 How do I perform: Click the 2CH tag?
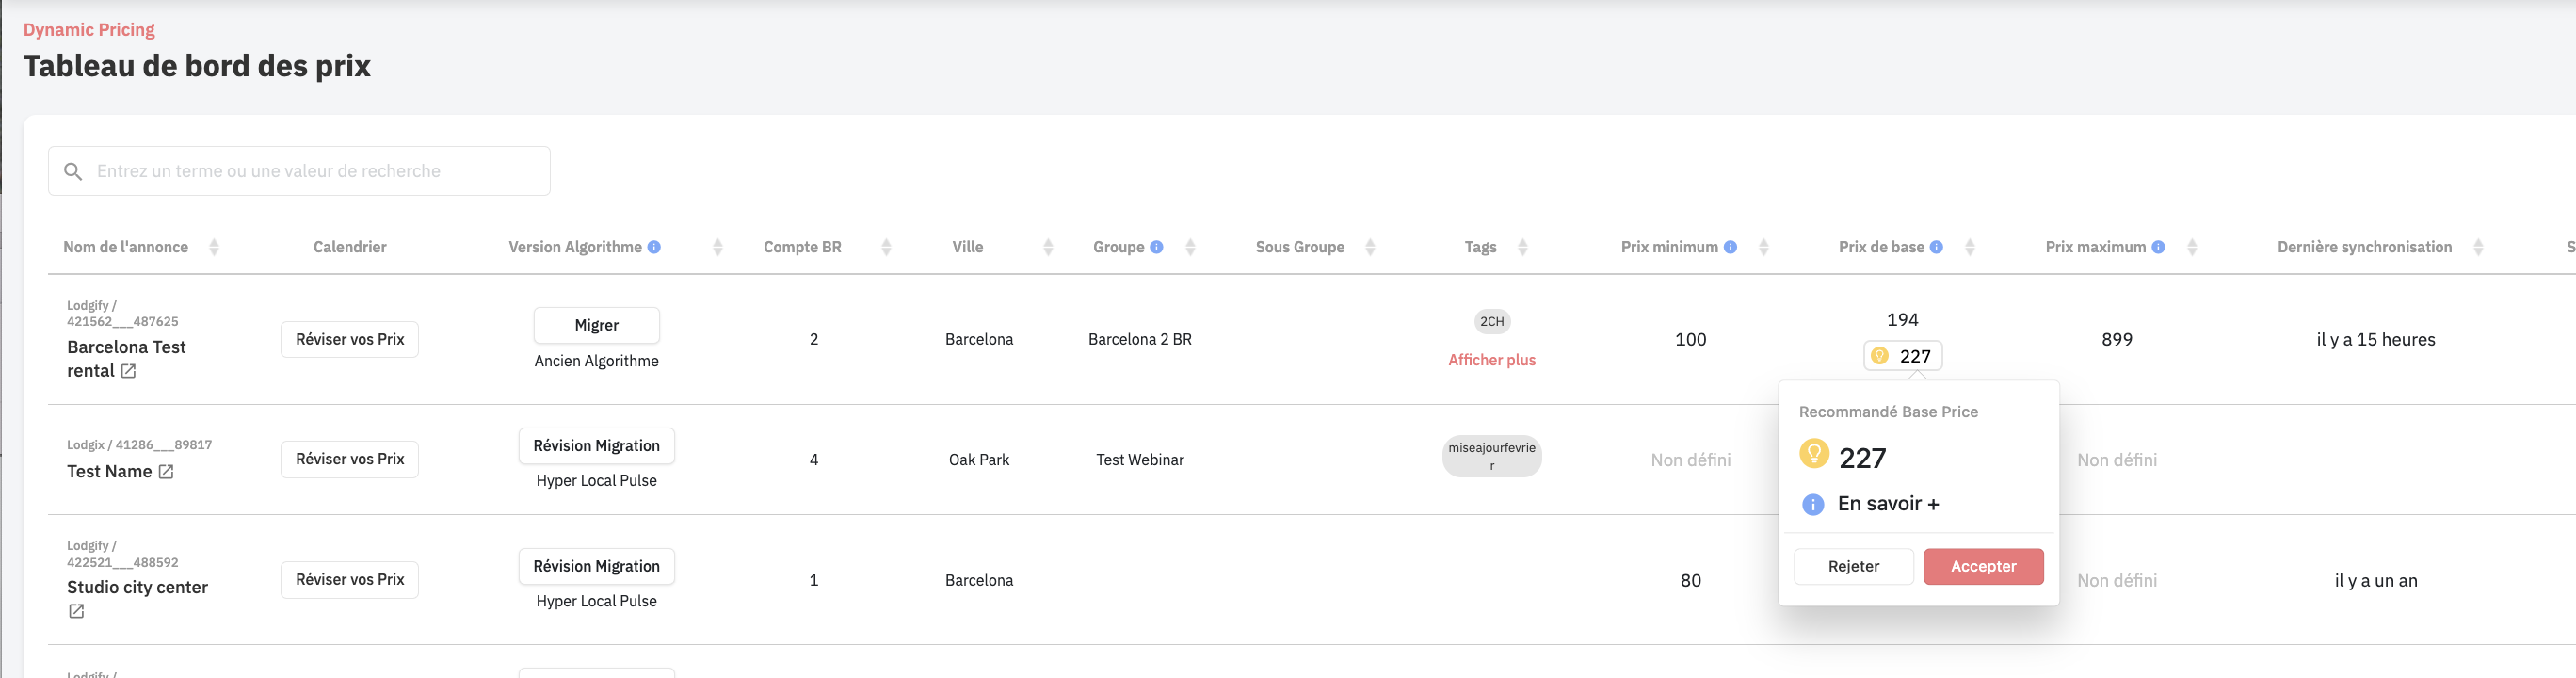[1492, 321]
